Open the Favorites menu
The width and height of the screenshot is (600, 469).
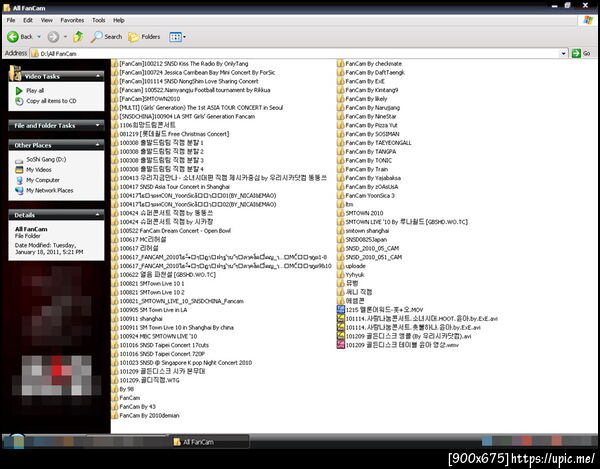click(x=72, y=20)
